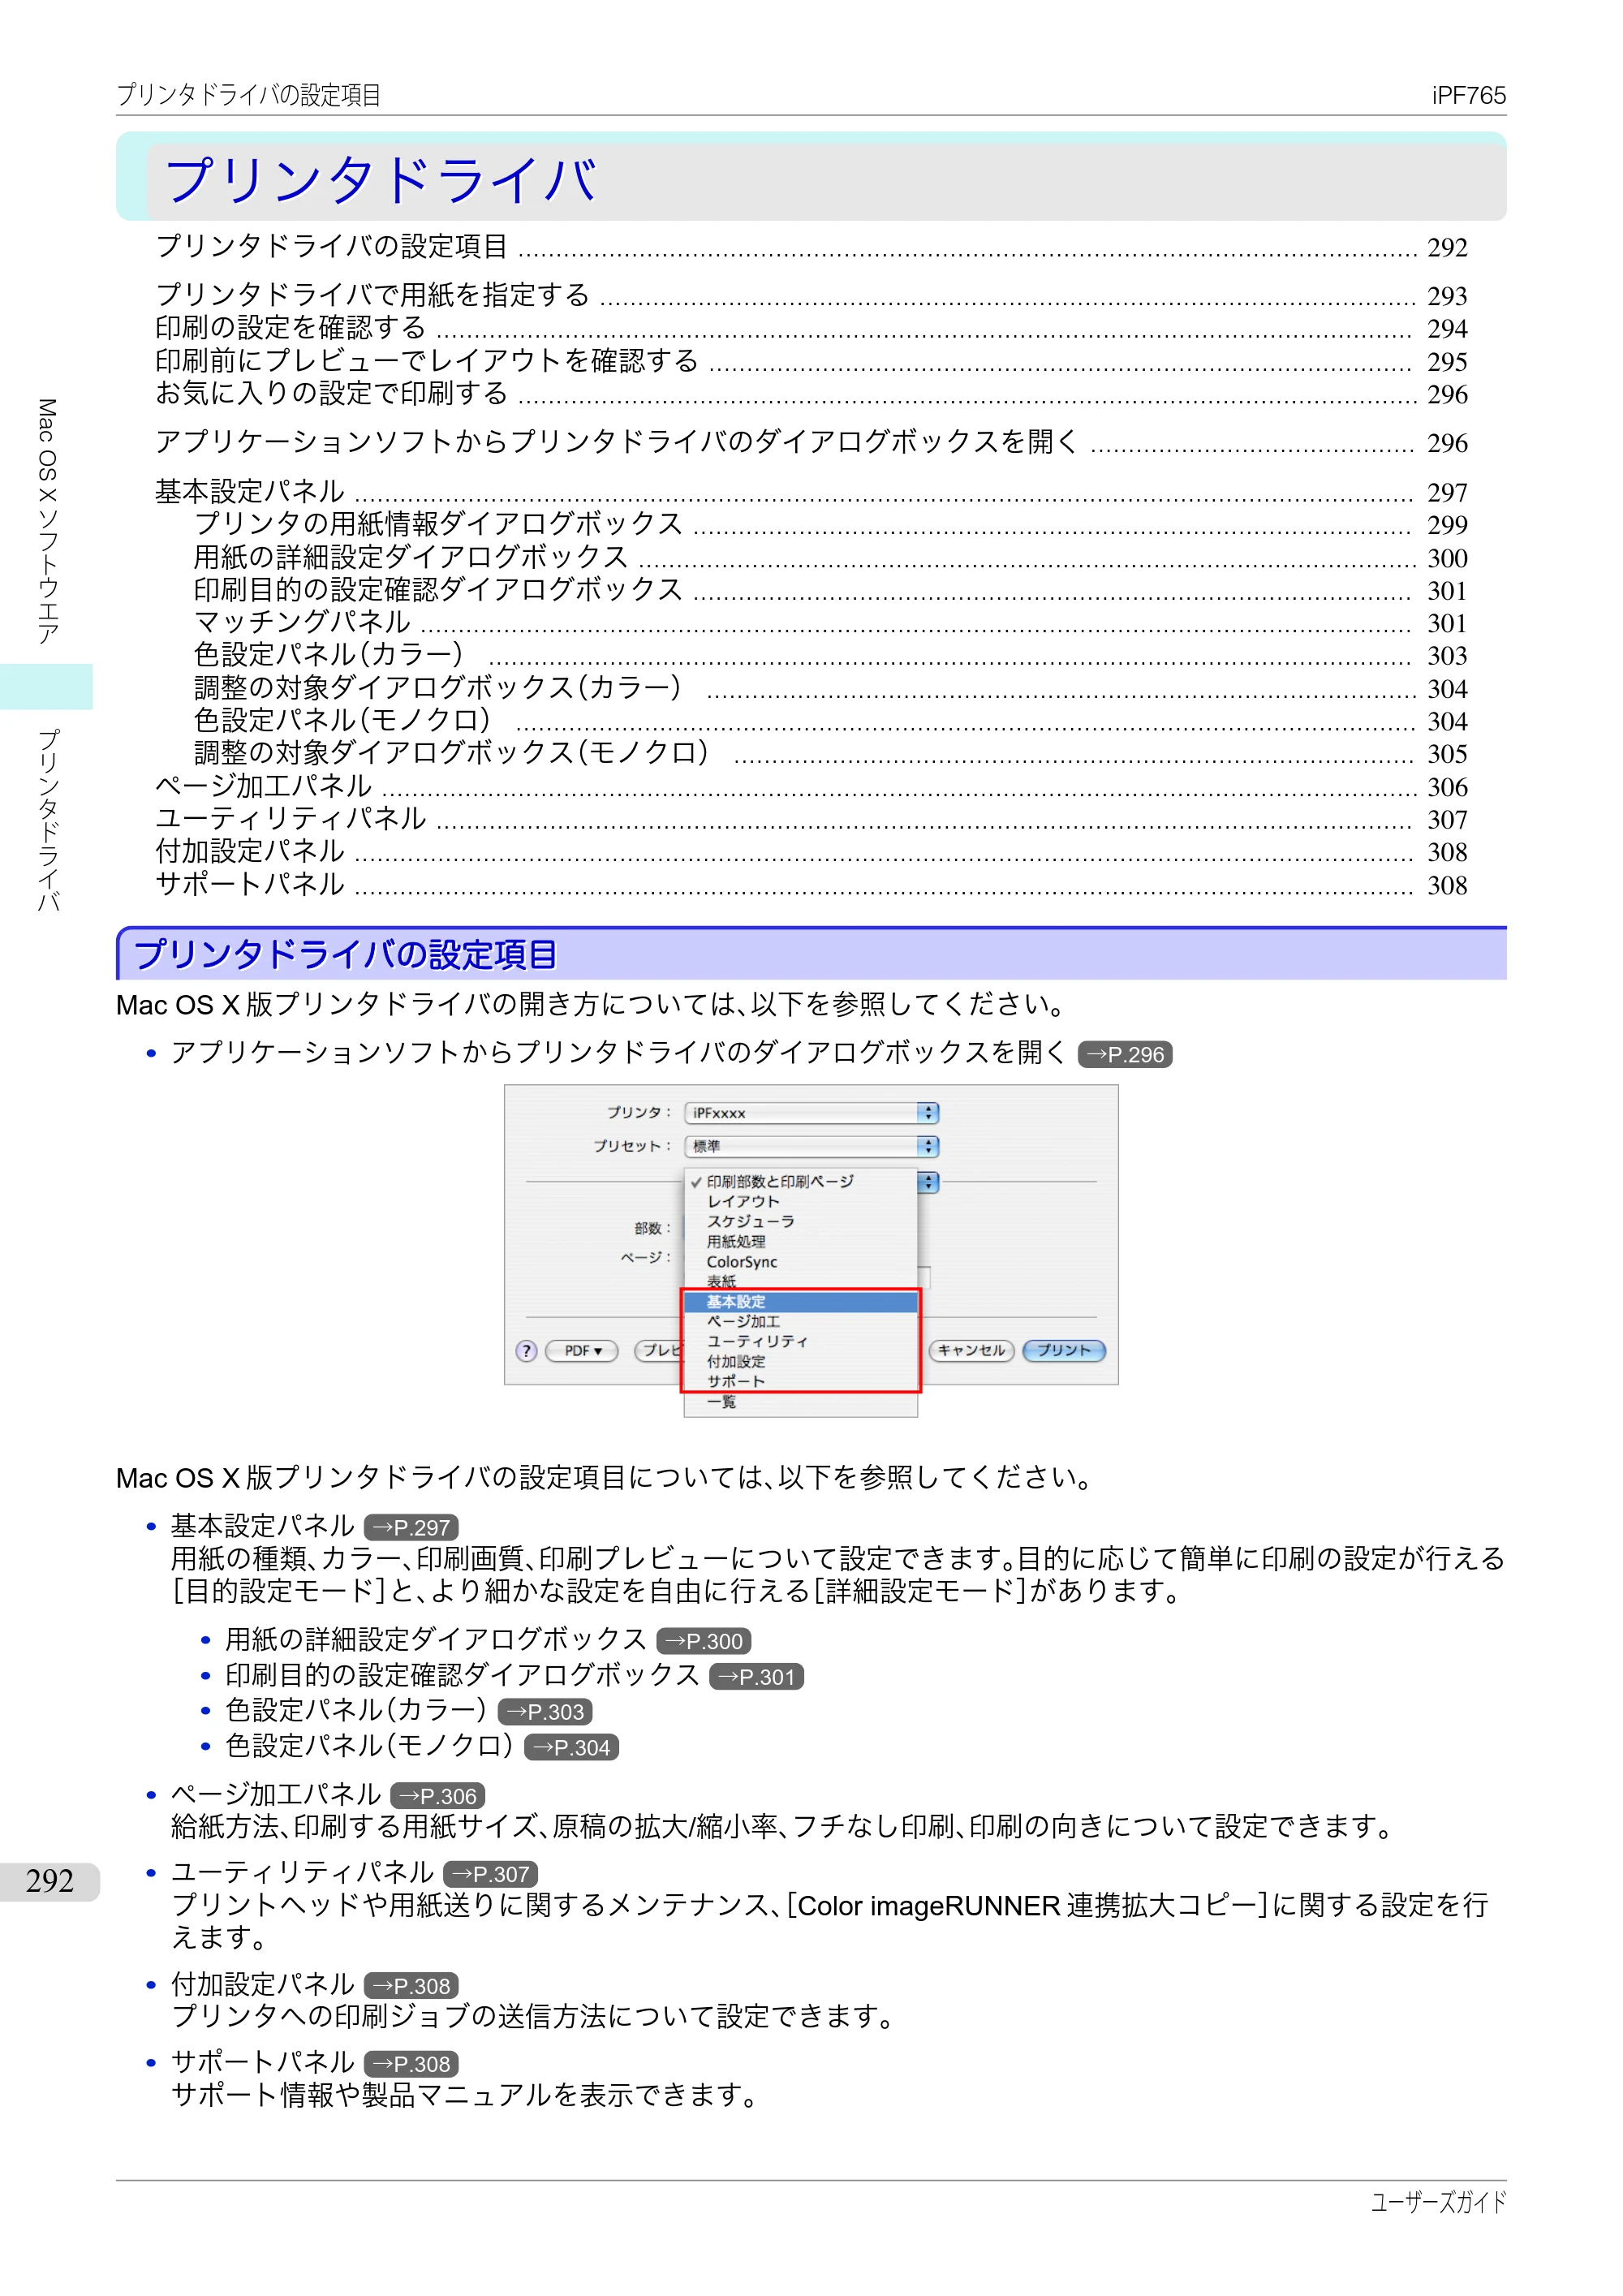Click the chapter title プリンタドライバ
The height and width of the screenshot is (2296, 1623).
click(x=381, y=181)
